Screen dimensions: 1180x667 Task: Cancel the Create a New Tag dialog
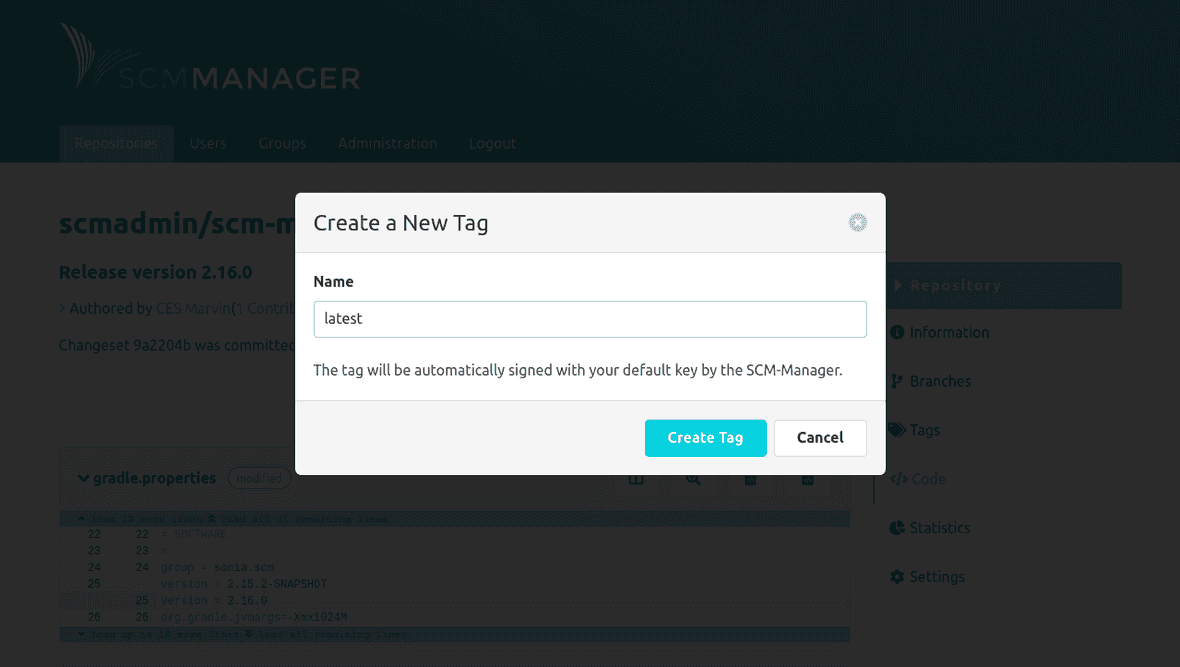[x=820, y=438]
